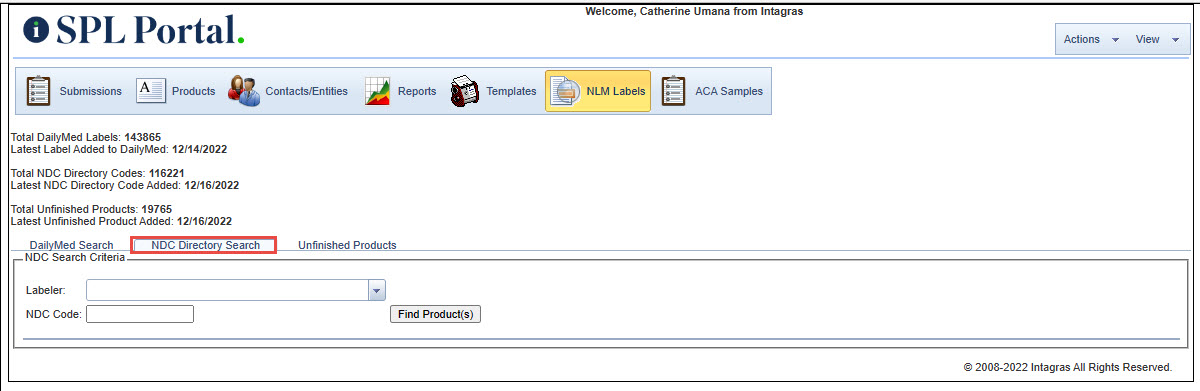Click the Intagras copyright footer text
Image resolution: width=1200 pixels, height=391 pixels.
[x=1067, y=367]
